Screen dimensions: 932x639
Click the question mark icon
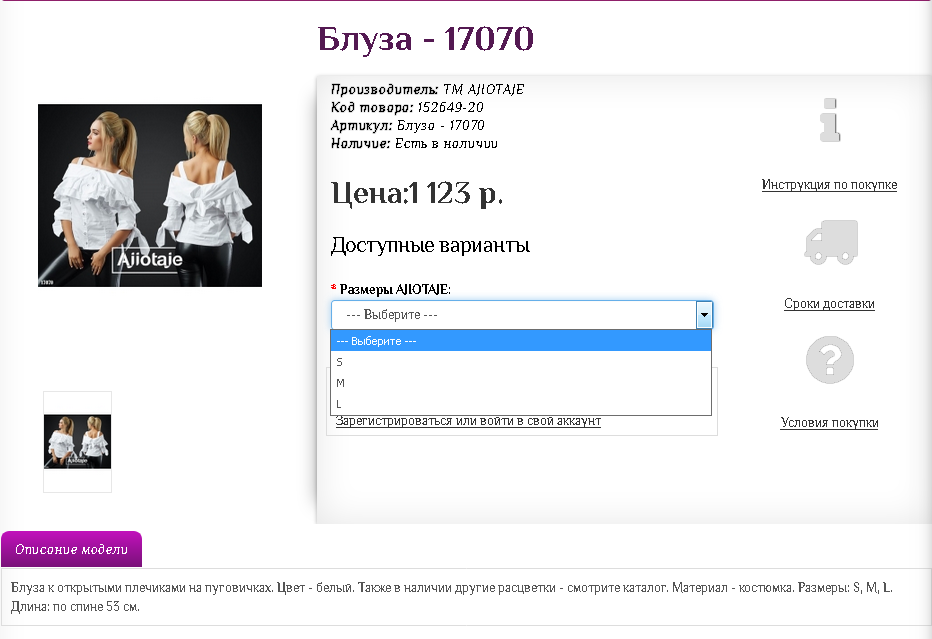830,360
